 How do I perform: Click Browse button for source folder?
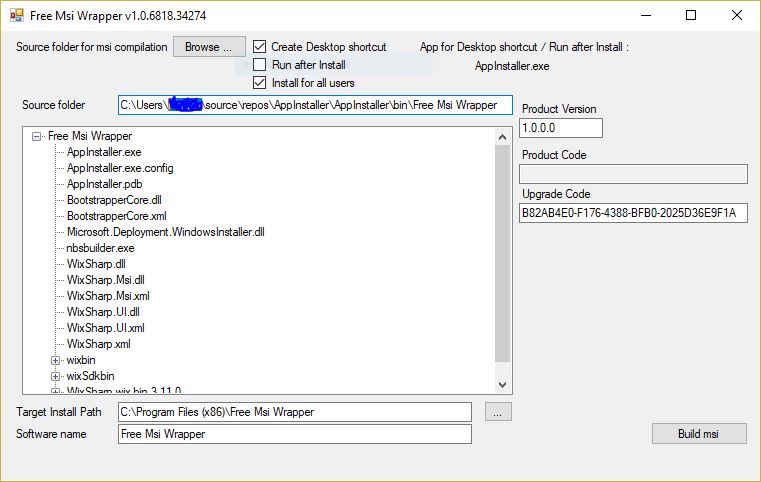(209, 47)
